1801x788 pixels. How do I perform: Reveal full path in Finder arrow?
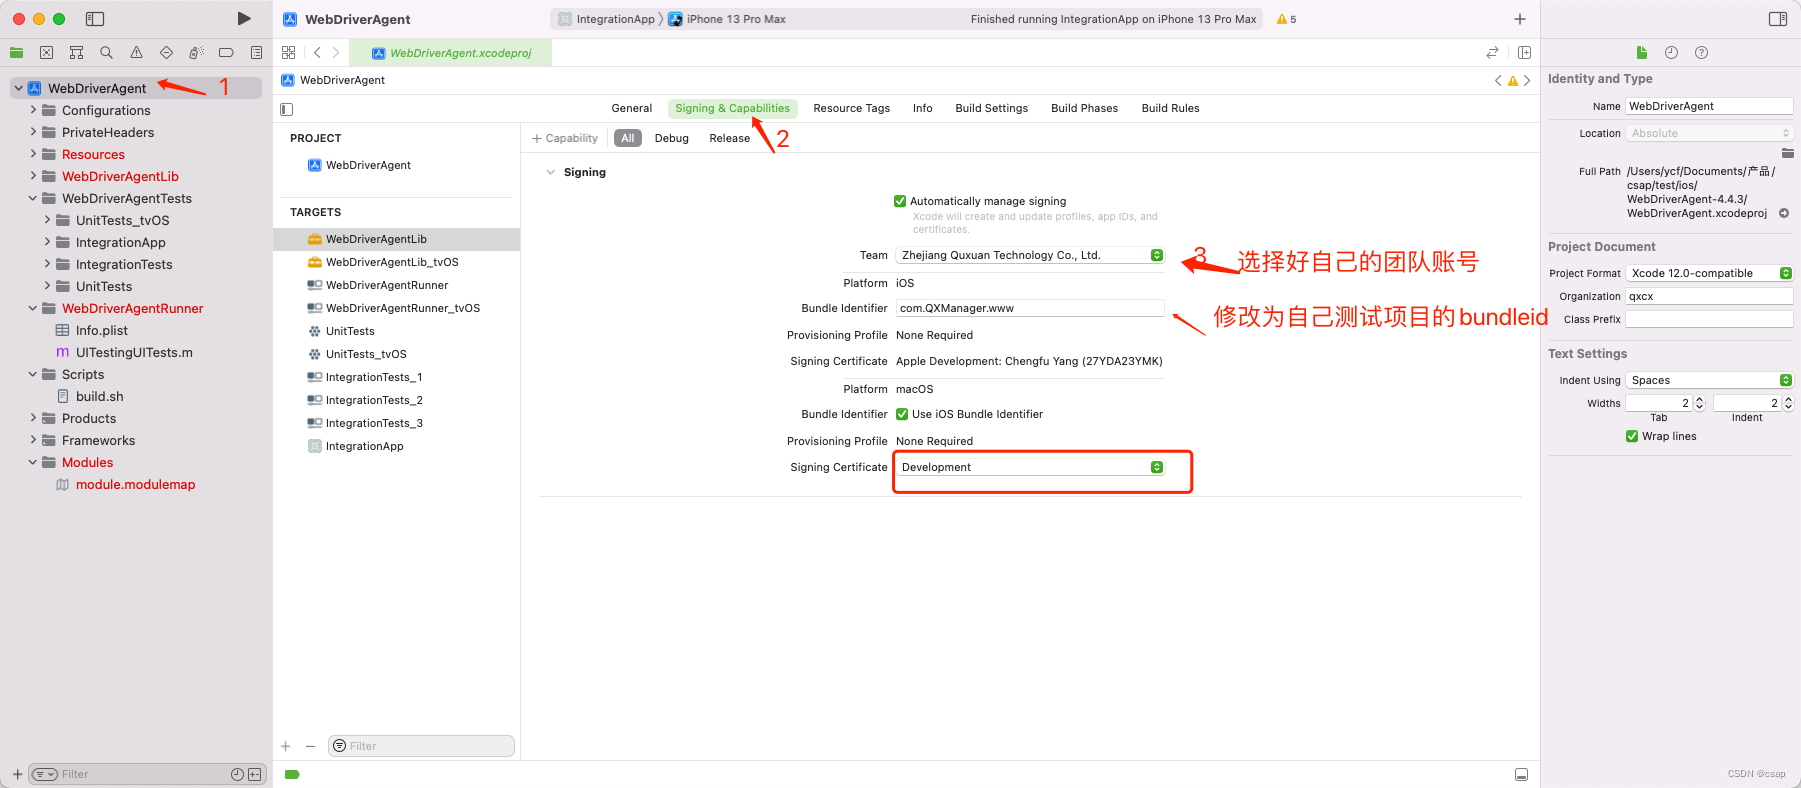pos(1784,213)
